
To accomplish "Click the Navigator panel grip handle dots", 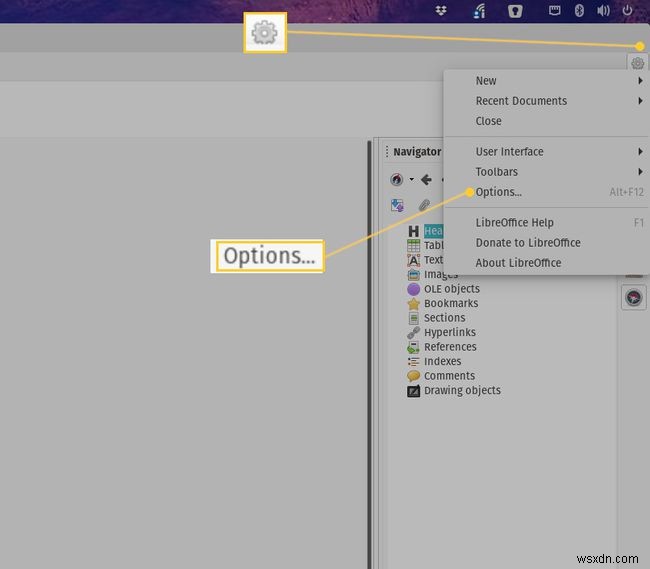I will point(387,152).
